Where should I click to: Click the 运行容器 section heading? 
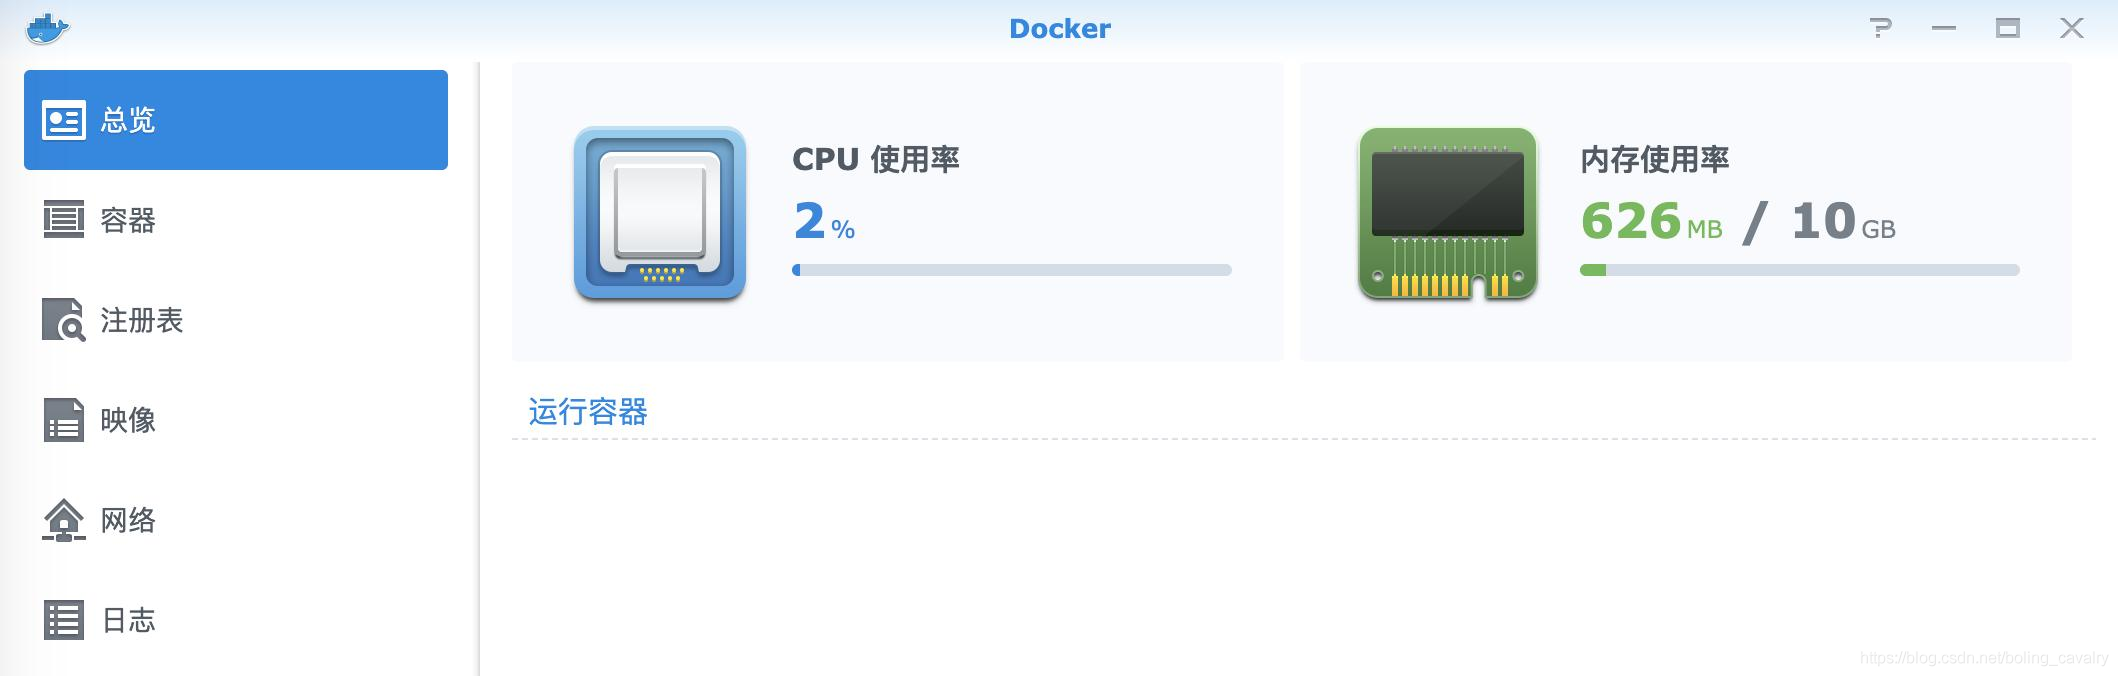(588, 412)
